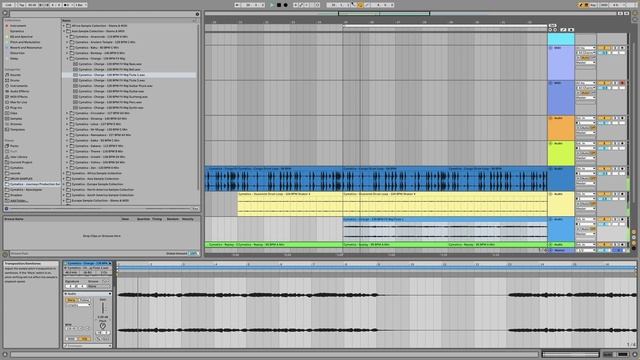
Task: Select Drums in the browser Categories
Action: point(15,80)
